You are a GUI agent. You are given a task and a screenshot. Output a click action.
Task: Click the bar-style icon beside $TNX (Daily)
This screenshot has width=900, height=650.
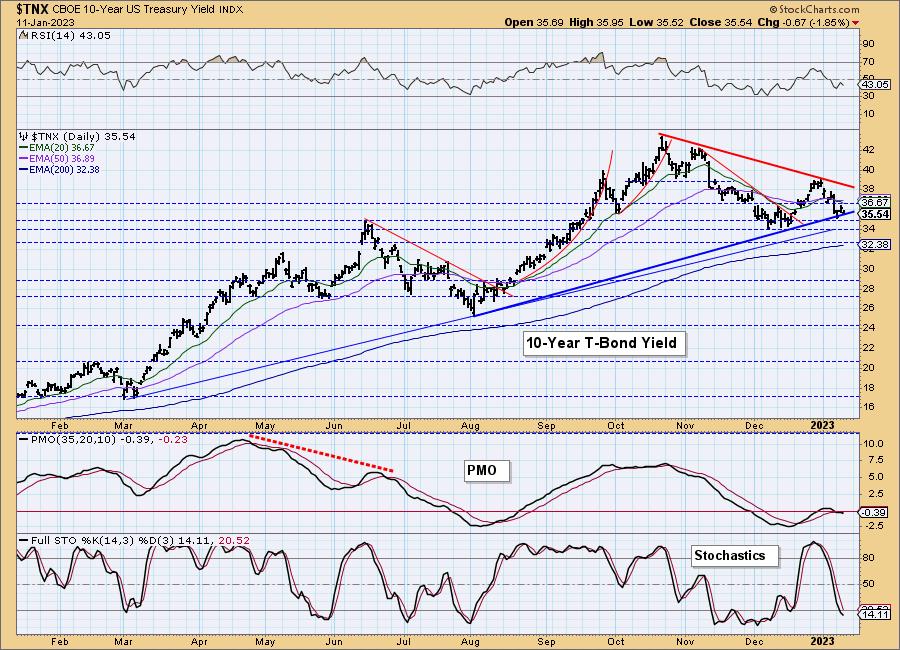click(24, 137)
